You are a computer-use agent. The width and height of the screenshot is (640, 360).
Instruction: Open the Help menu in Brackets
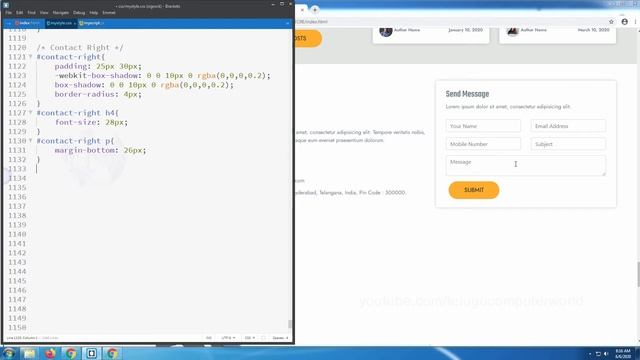click(x=94, y=13)
